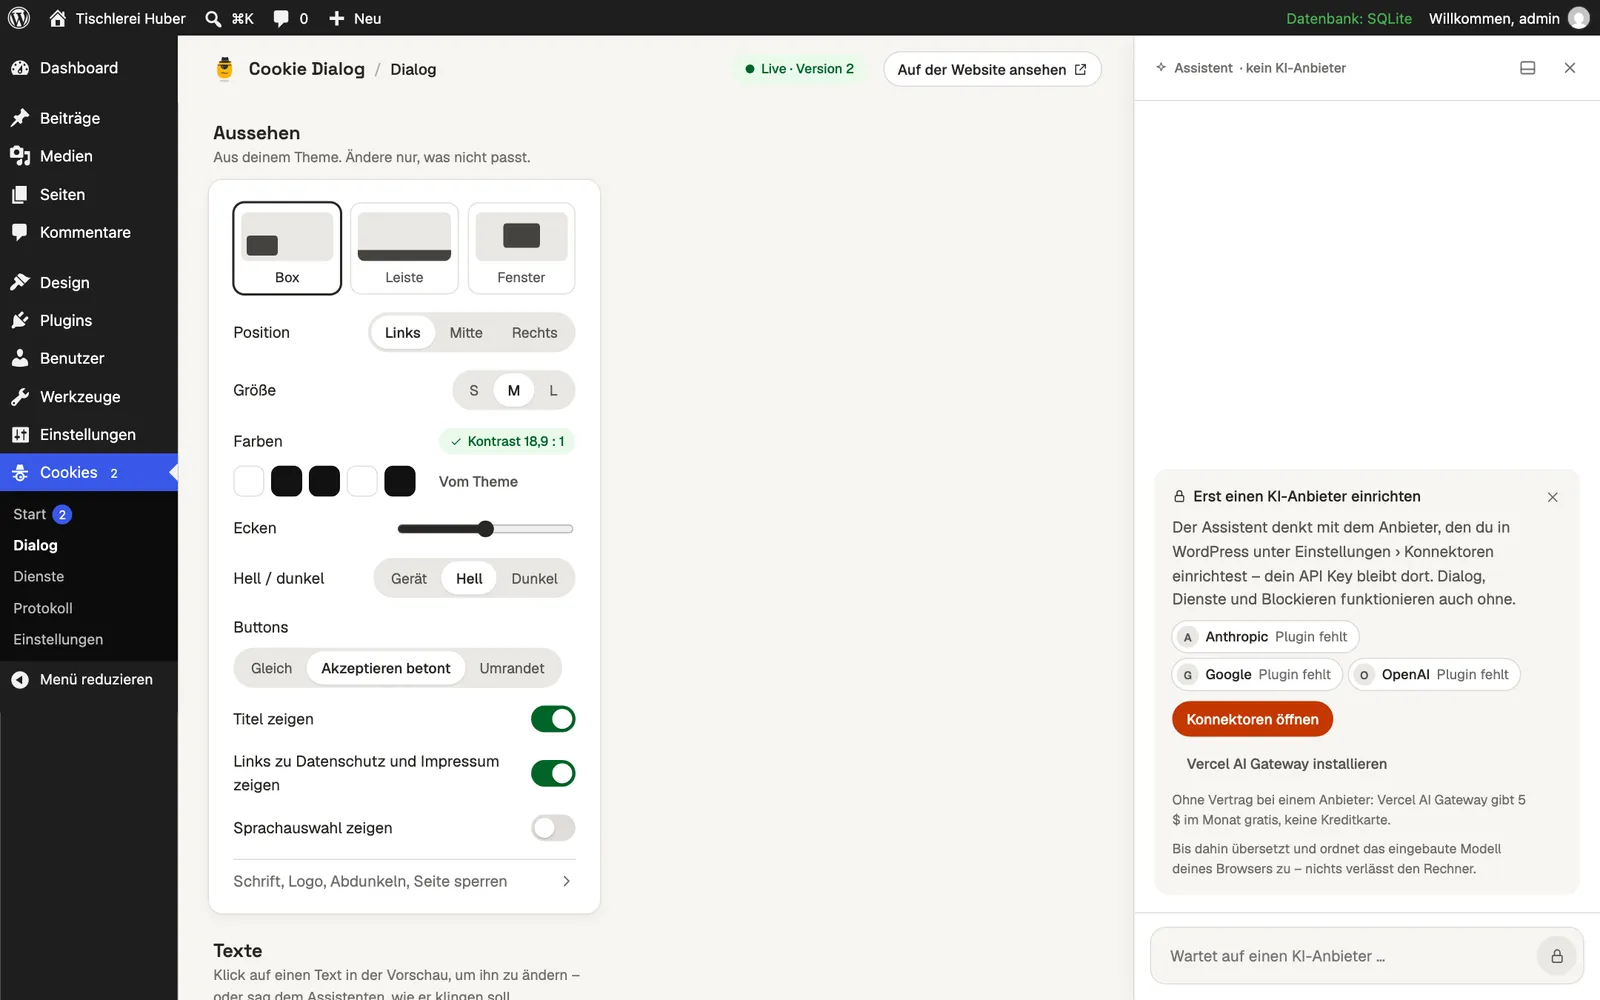This screenshot has width=1600, height=1000.
Task: Select the Umrandet button style
Action: pos(512,668)
